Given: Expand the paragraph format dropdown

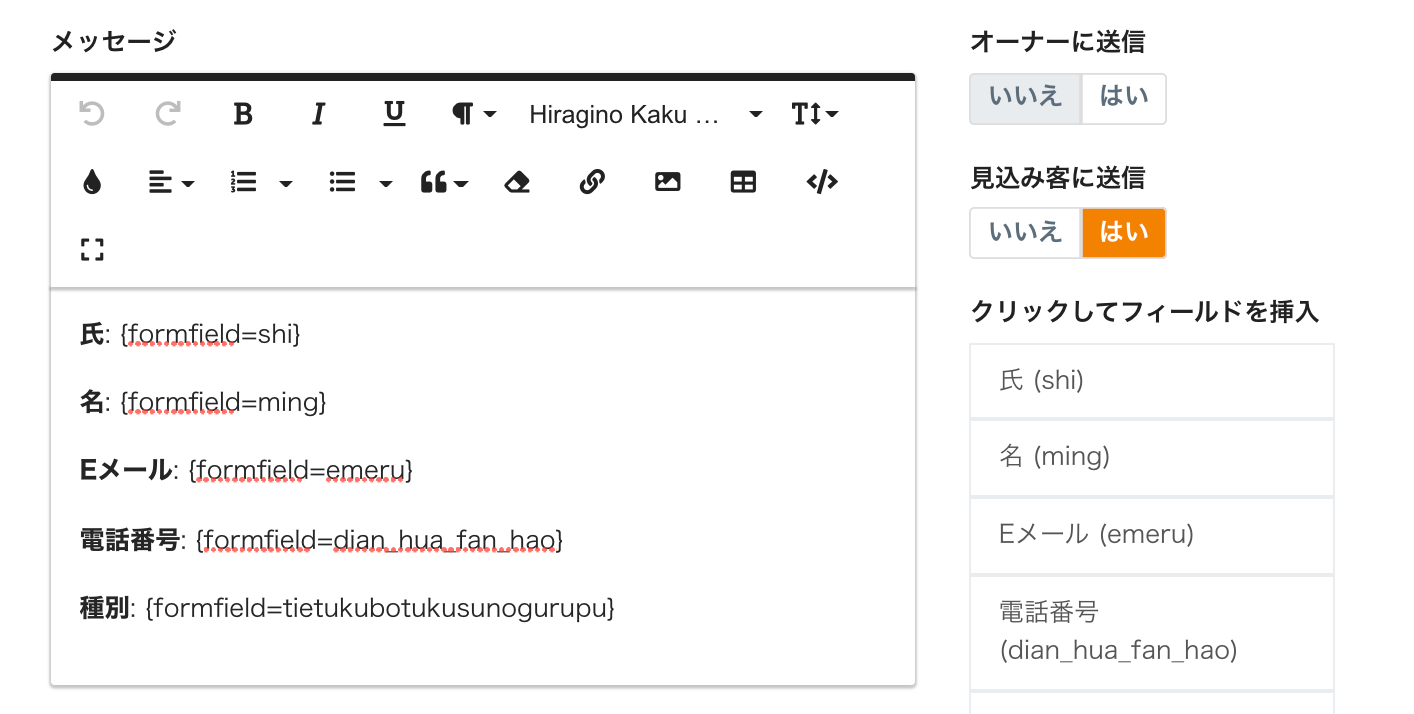Looking at the screenshot, I should tap(473, 115).
